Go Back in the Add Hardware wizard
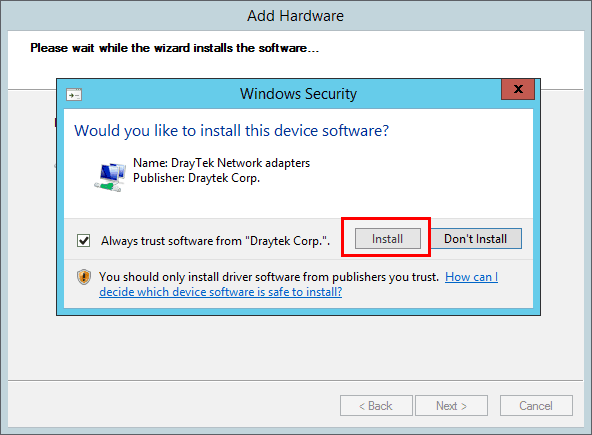 (x=376, y=406)
